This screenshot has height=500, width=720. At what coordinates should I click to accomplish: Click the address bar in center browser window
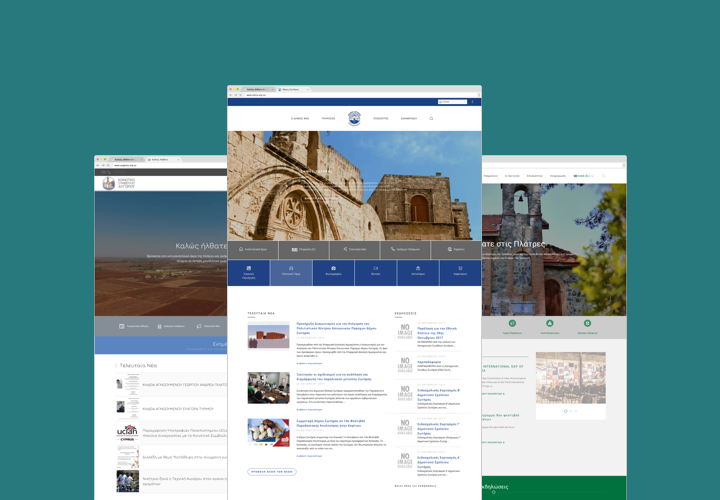(360, 95)
